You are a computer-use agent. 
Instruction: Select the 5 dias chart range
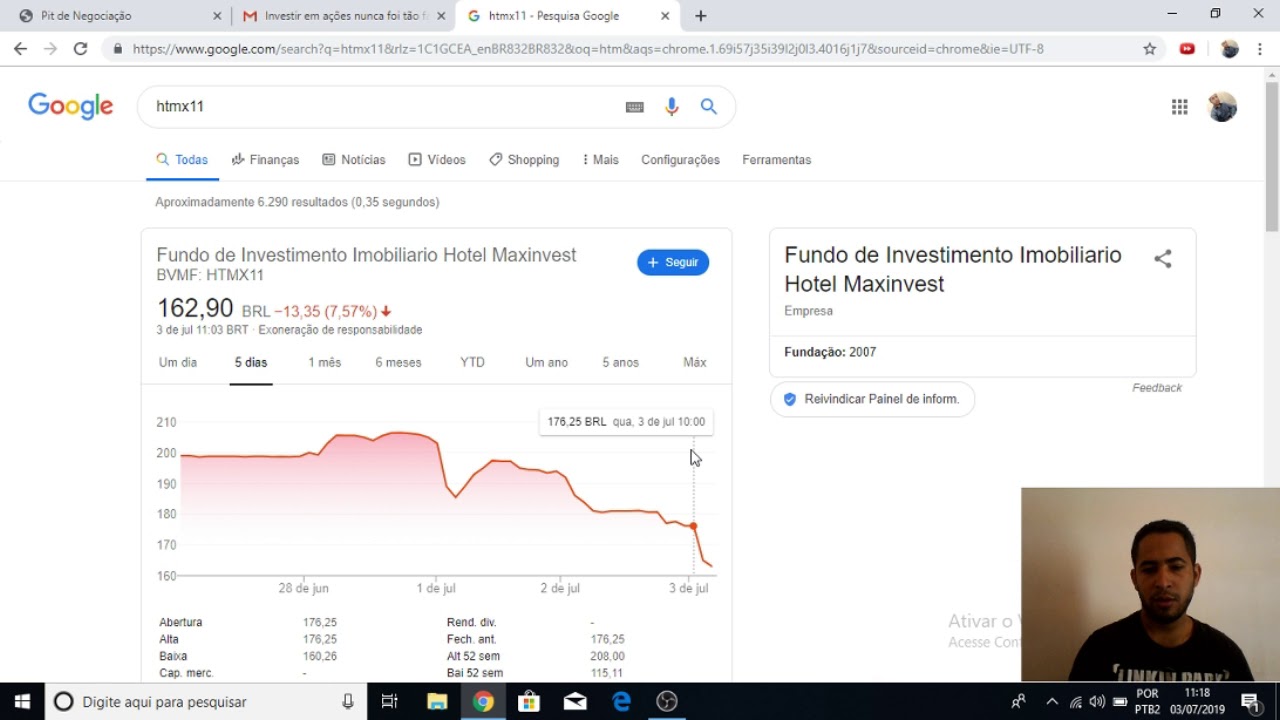(x=251, y=362)
